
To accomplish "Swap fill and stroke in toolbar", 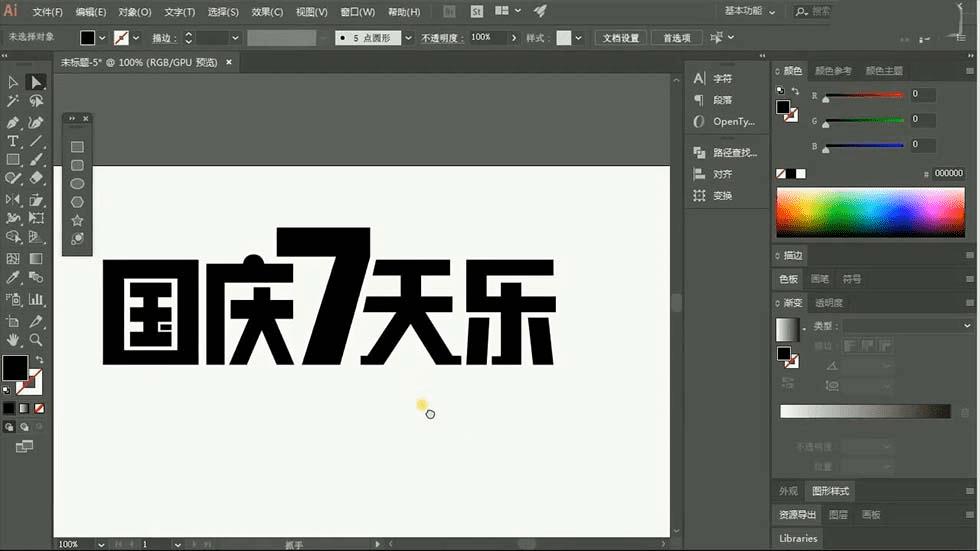I will [x=39, y=360].
